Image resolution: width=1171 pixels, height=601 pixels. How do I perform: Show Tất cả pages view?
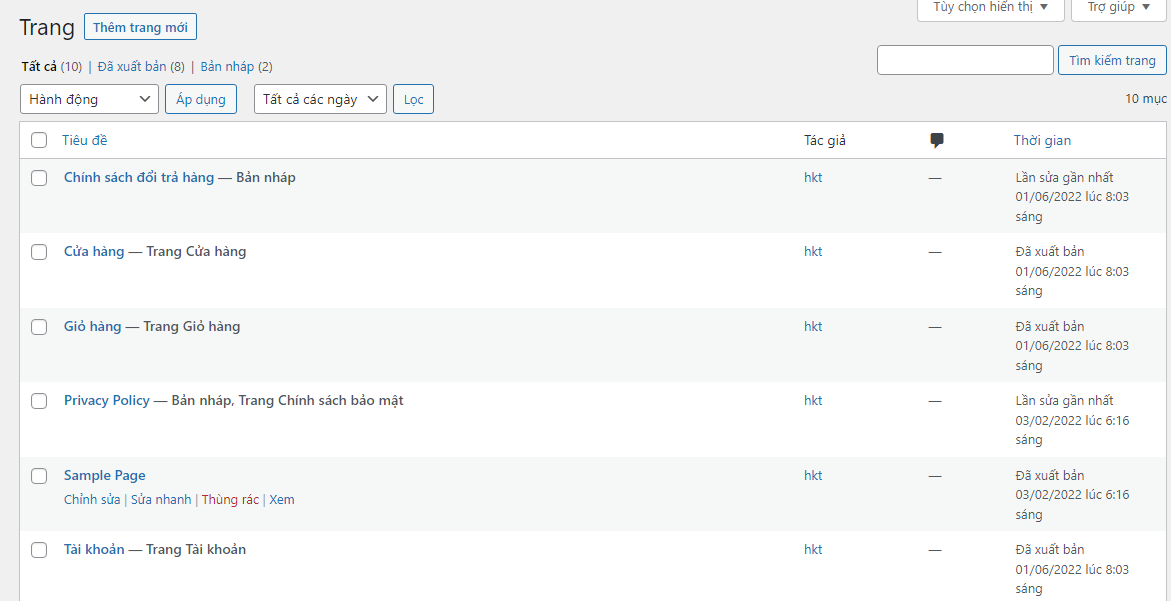pos(40,67)
